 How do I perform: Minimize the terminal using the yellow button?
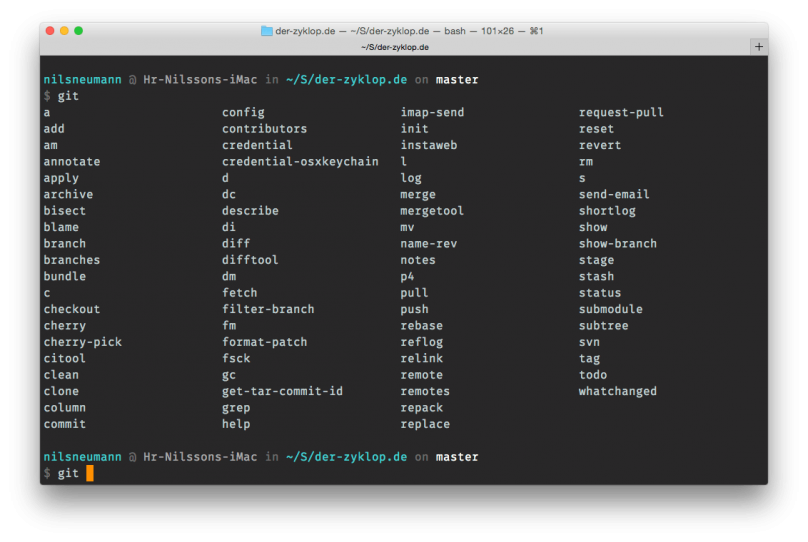(x=64, y=31)
